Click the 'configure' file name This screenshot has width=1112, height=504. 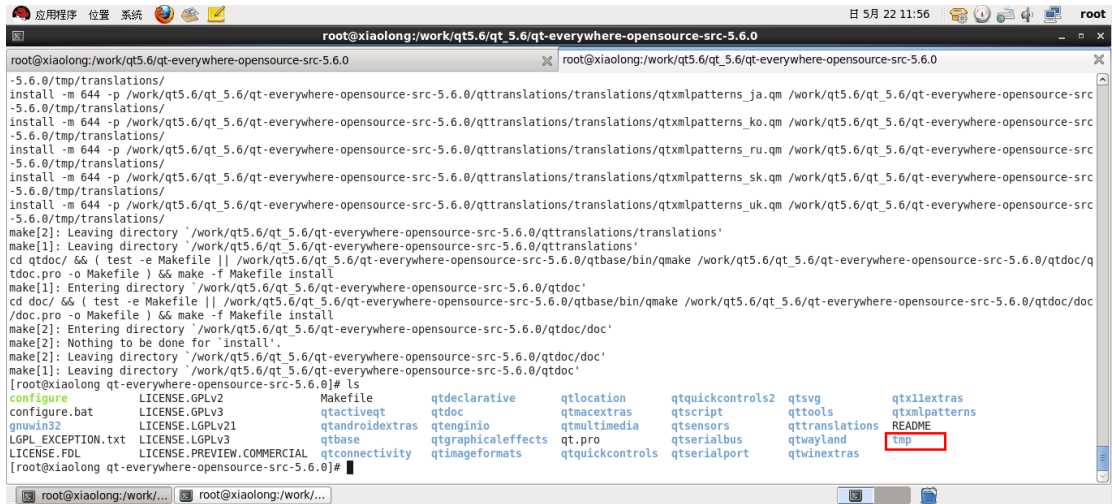[x=38, y=398]
